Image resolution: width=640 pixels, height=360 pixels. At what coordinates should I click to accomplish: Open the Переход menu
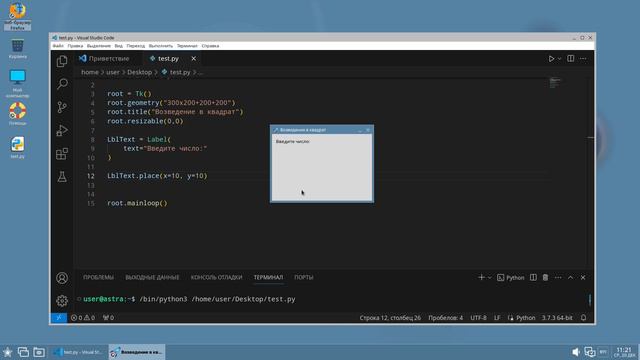(136, 46)
